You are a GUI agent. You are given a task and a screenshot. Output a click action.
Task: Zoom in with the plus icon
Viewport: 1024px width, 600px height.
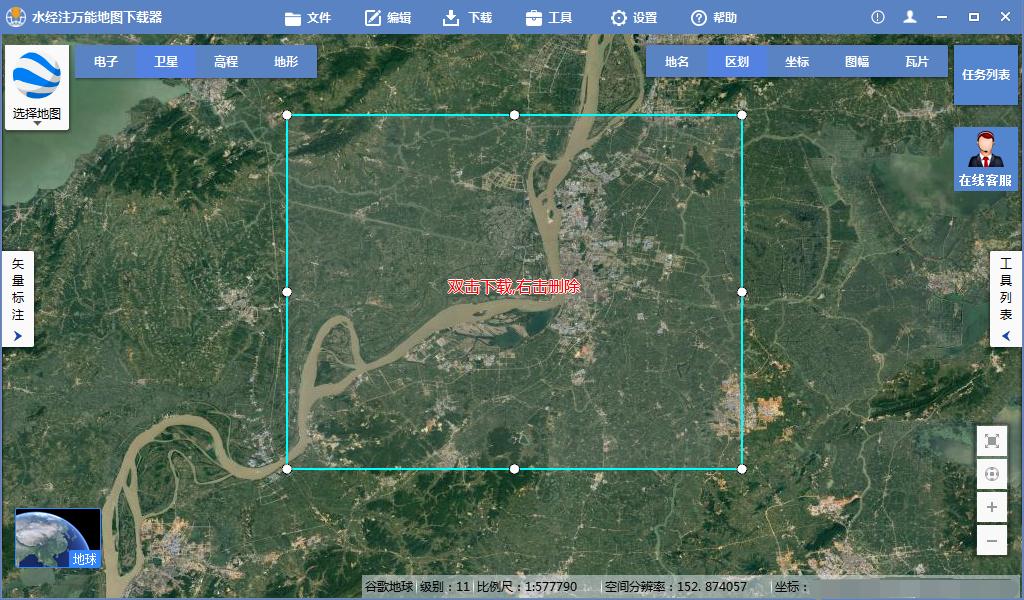[x=991, y=507]
